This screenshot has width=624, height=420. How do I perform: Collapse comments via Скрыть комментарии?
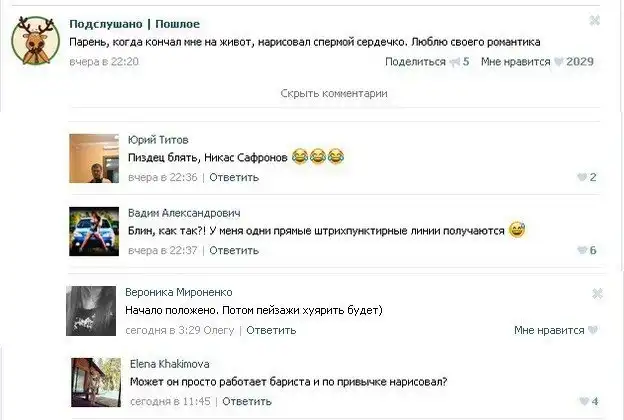coord(334,93)
